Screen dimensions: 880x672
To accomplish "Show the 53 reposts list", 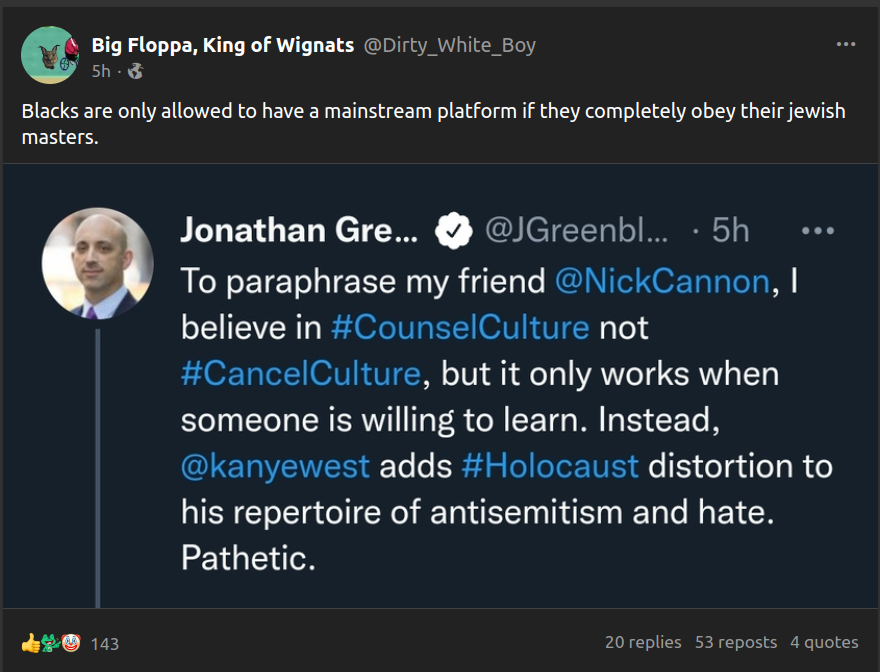I will click(x=736, y=642).
